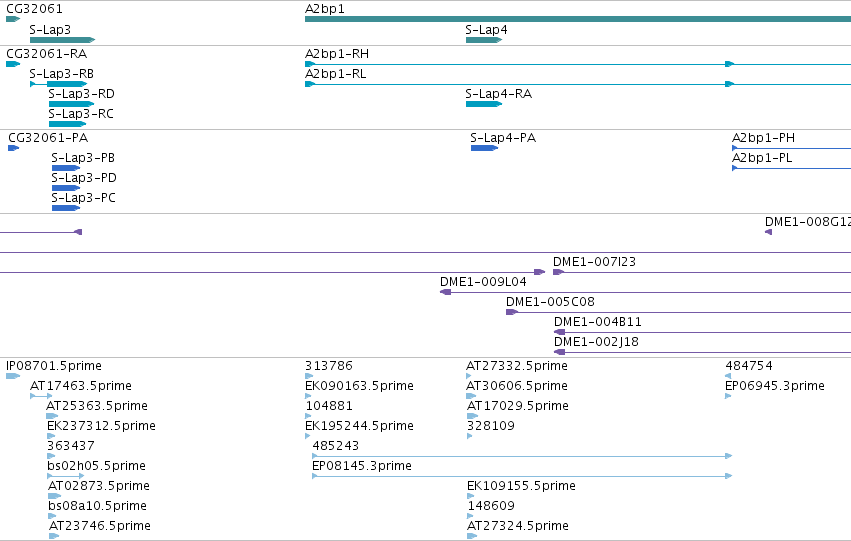
Task: Click the S-Lap3-PC protein glyph
Action: pyautogui.click(x=66, y=208)
